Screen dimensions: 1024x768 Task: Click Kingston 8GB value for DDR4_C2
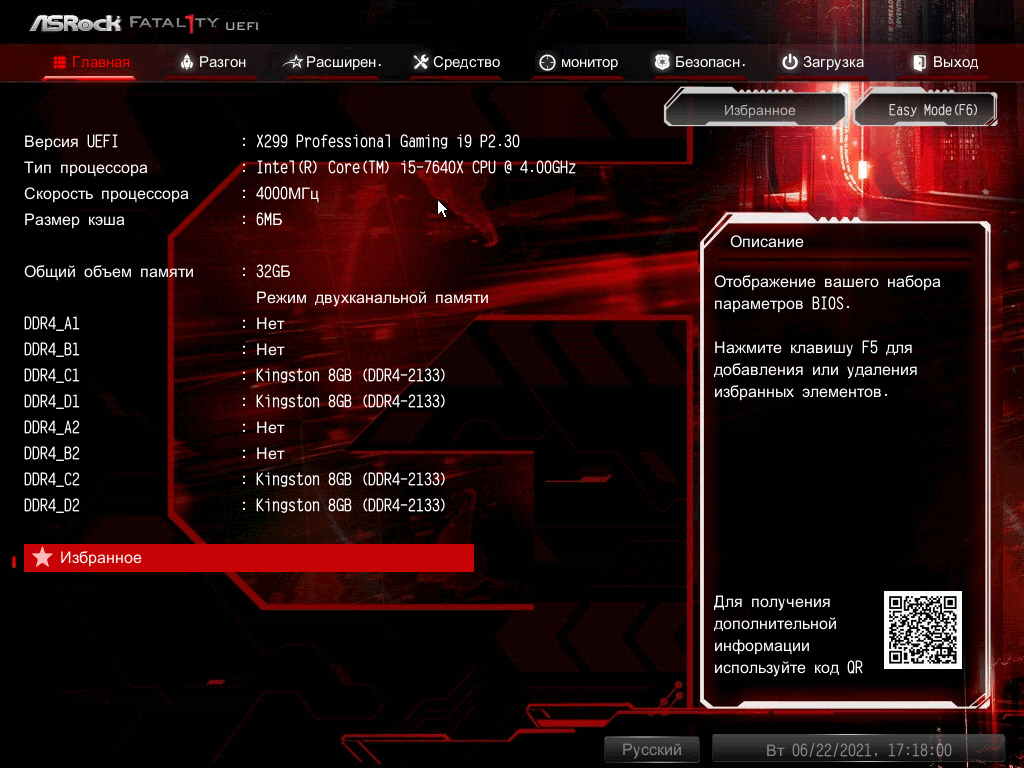click(x=351, y=479)
